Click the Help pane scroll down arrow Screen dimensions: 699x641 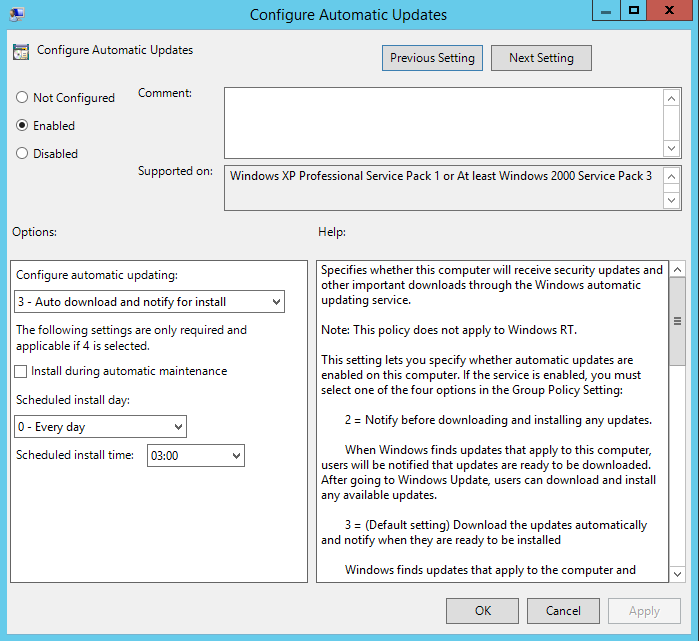pyautogui.click(x=677, y=574)
